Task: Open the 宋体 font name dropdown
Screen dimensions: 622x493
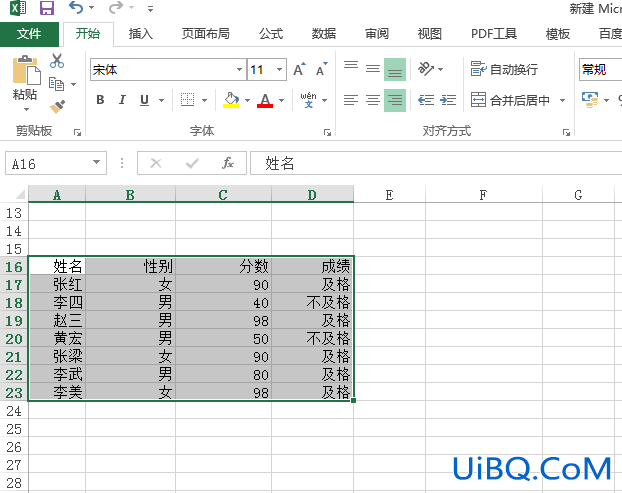Action: pyautogui.click(x=239, y=70)
